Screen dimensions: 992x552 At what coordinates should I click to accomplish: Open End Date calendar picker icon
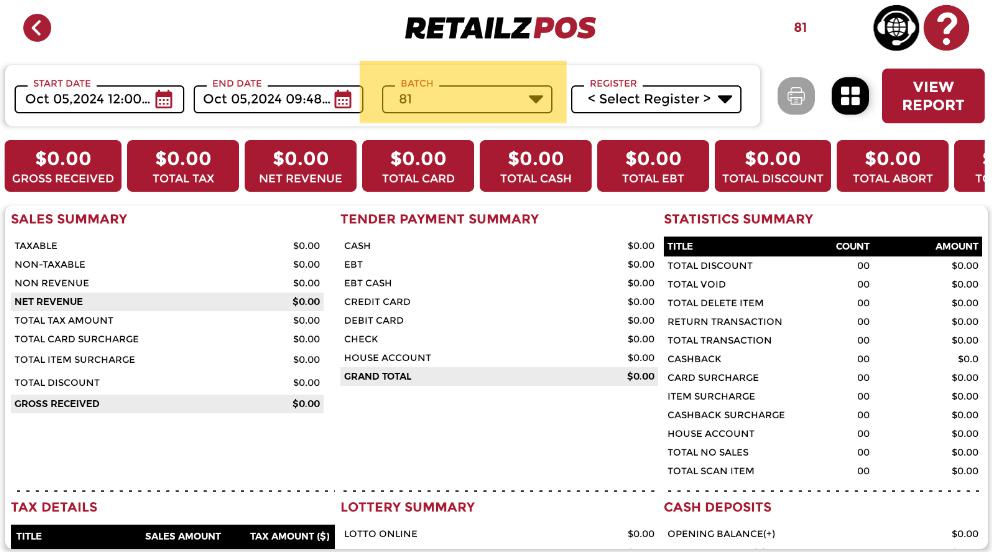[343, 99]
